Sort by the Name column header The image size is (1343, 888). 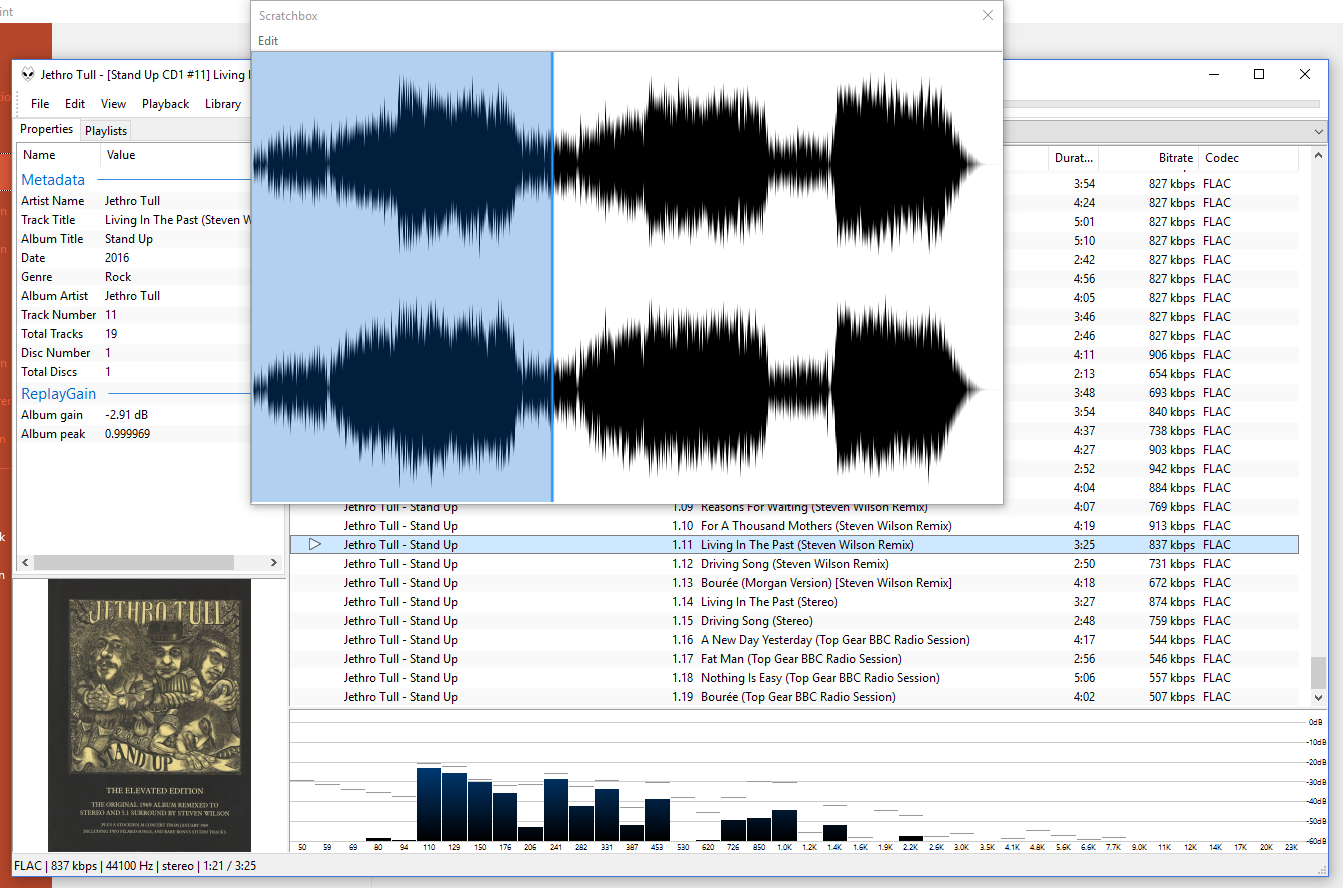pyautogui.click(x=59, y=155)
